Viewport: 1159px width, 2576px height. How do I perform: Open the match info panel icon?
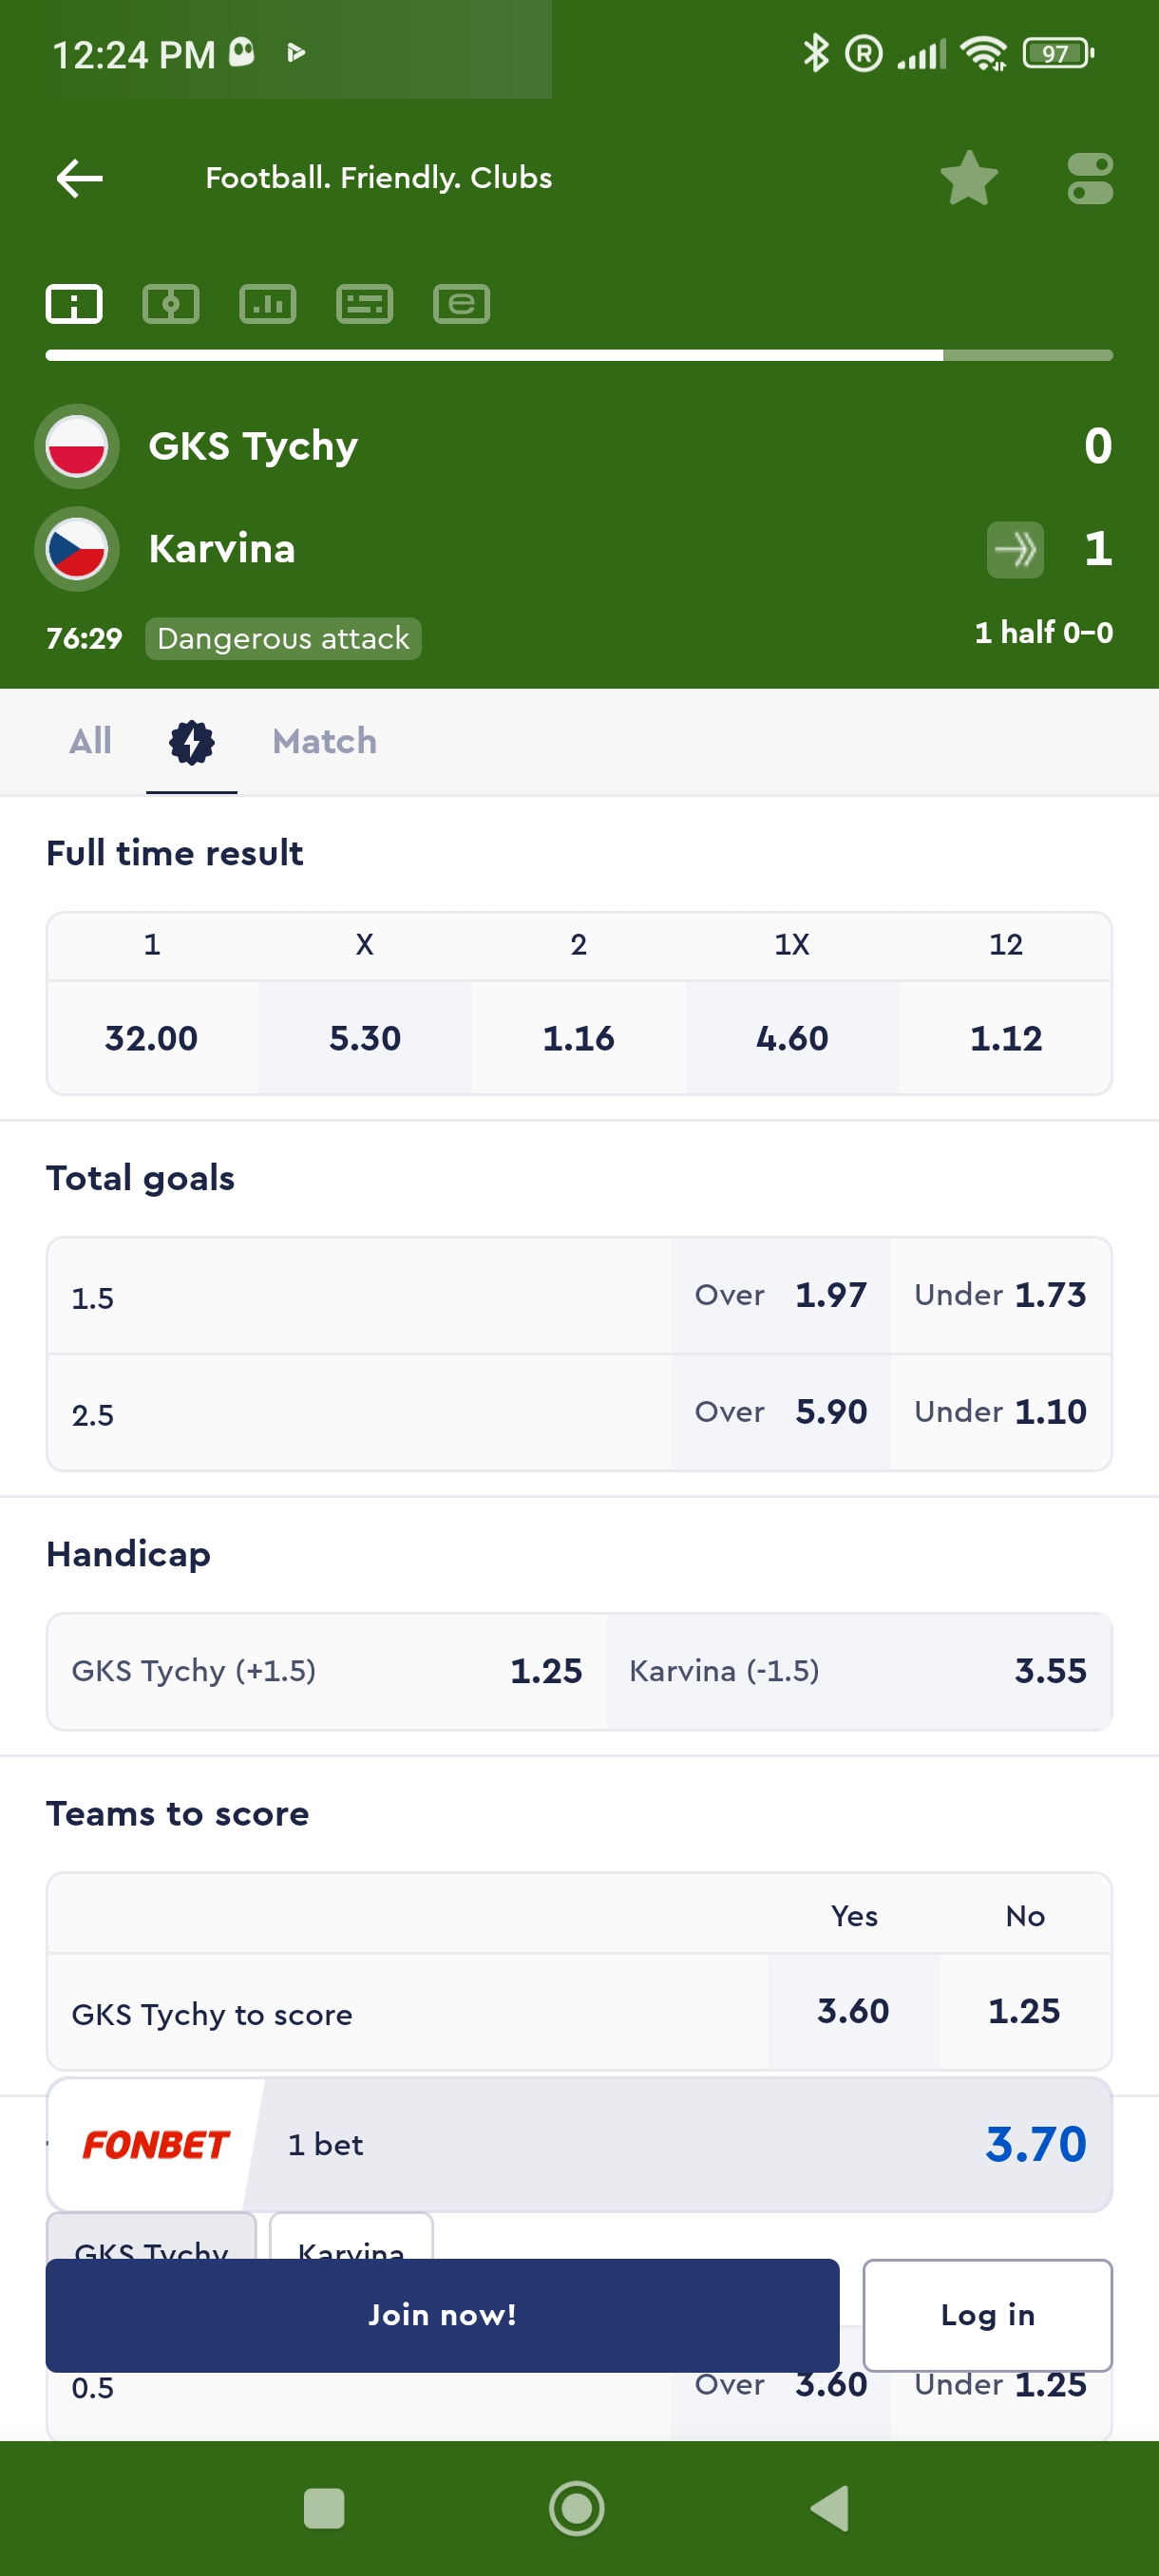(x=74, y=304)
